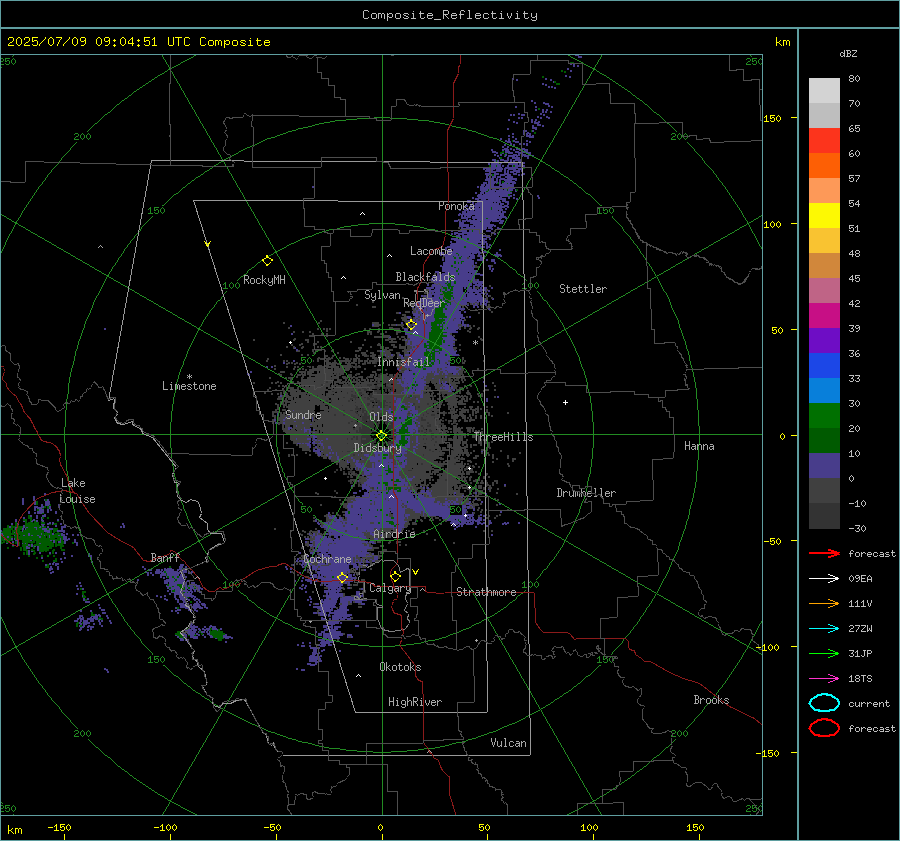
Task: Click the yellow diamond marker below Cochrane
Action: pyautogui.click(x=342, y=577)
